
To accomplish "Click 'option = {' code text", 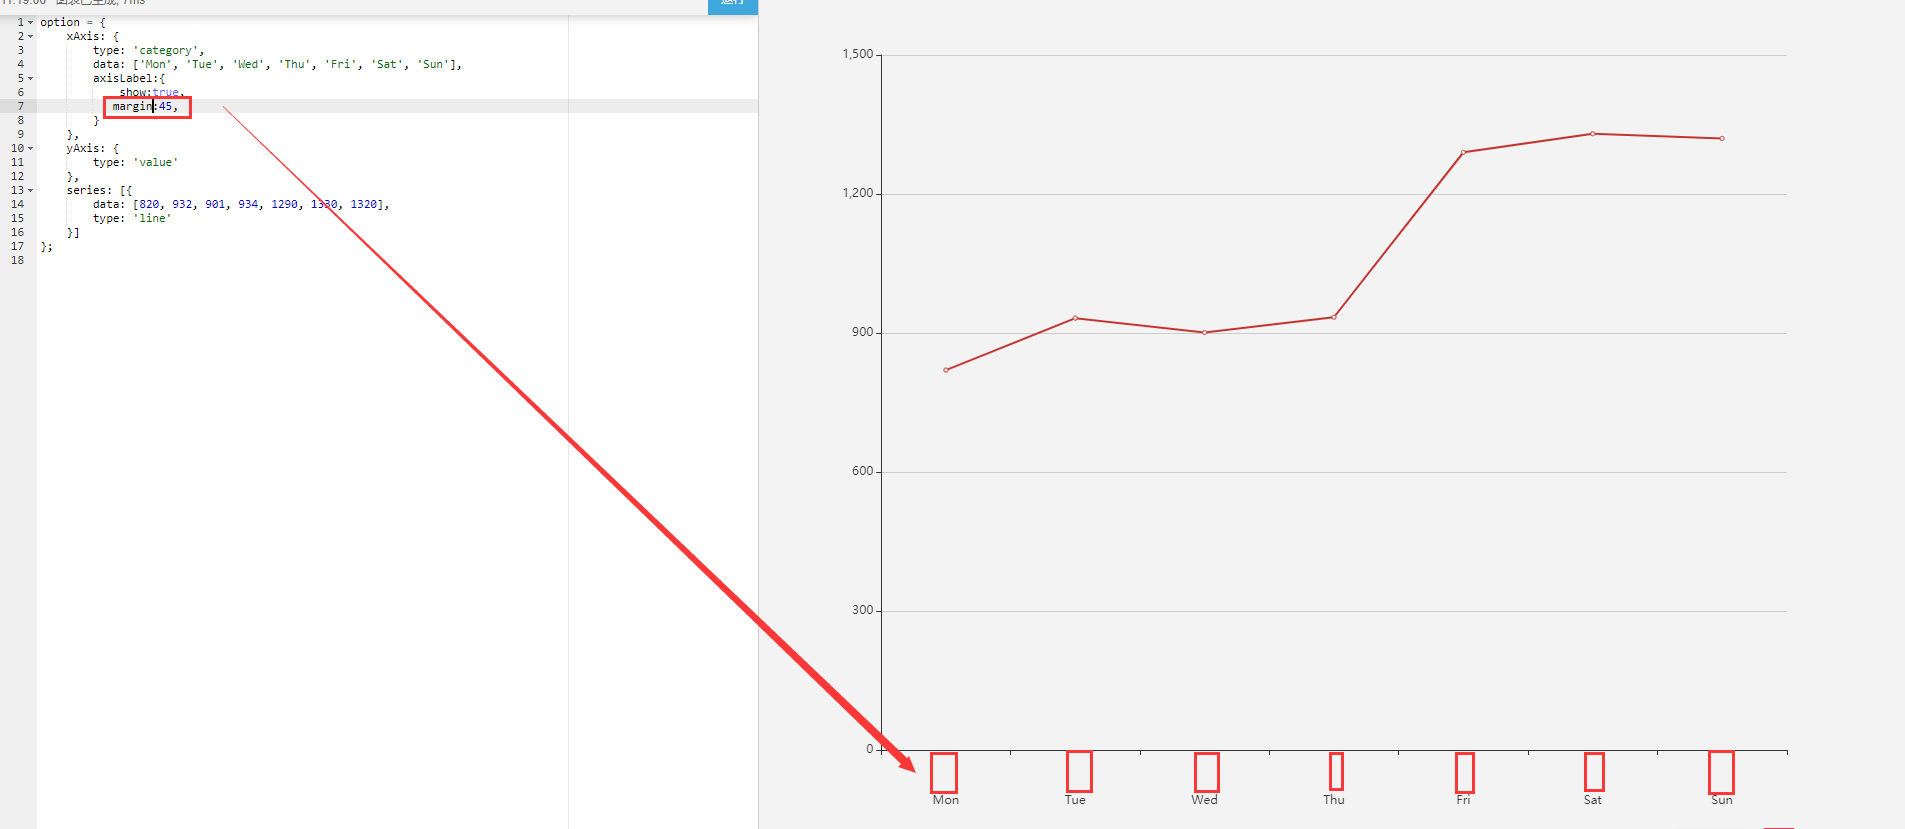I will click(73, 22).
